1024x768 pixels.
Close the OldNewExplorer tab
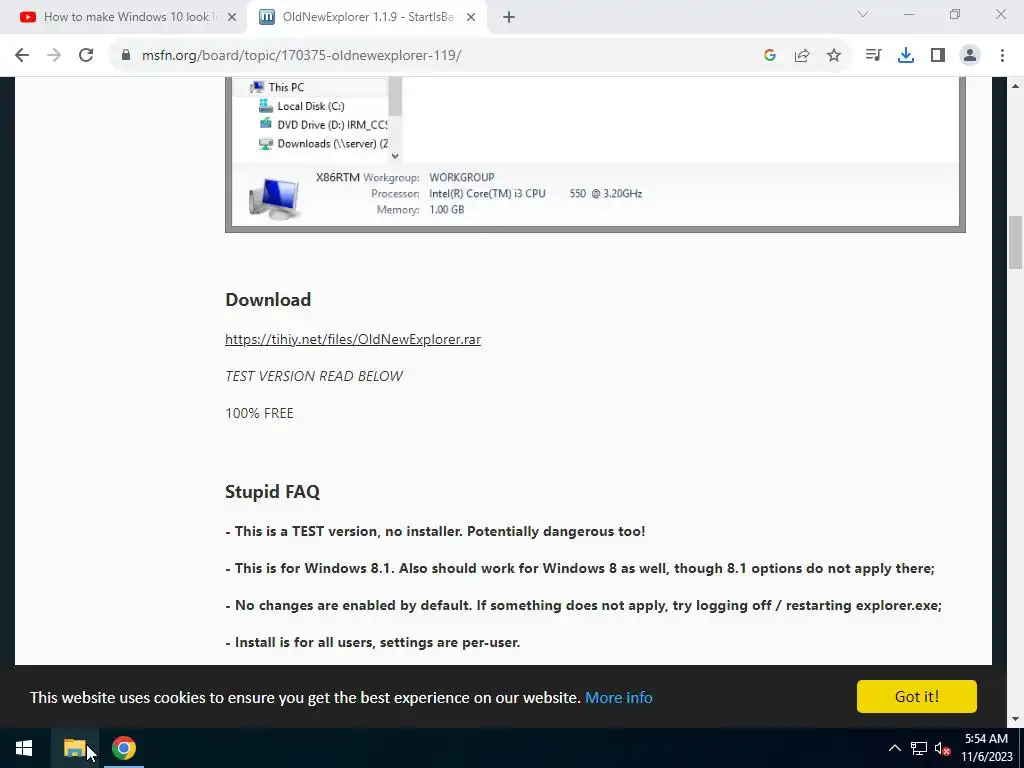(471, 18)
